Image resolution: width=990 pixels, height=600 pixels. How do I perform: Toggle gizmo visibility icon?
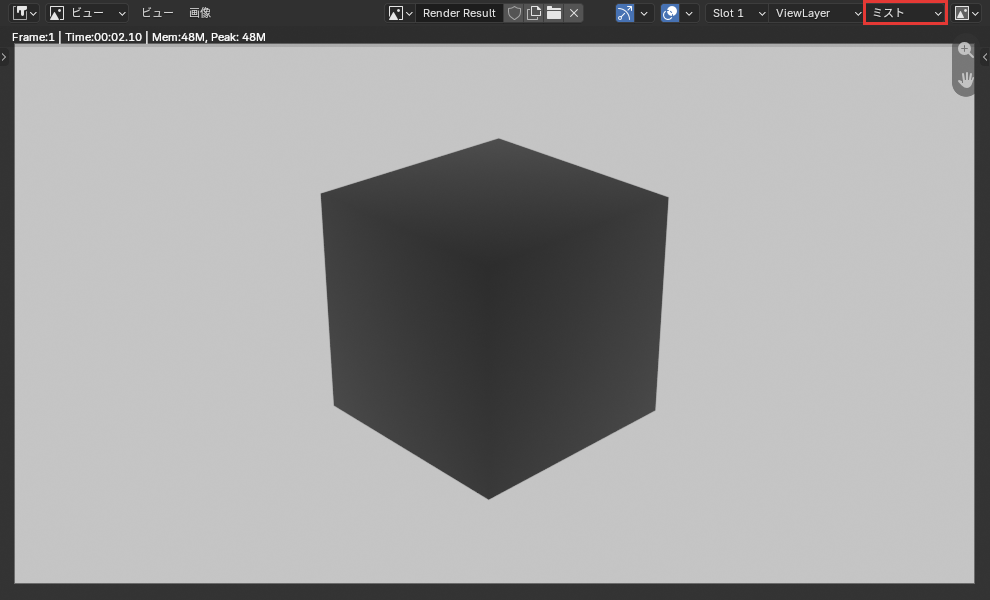[624, 13]
